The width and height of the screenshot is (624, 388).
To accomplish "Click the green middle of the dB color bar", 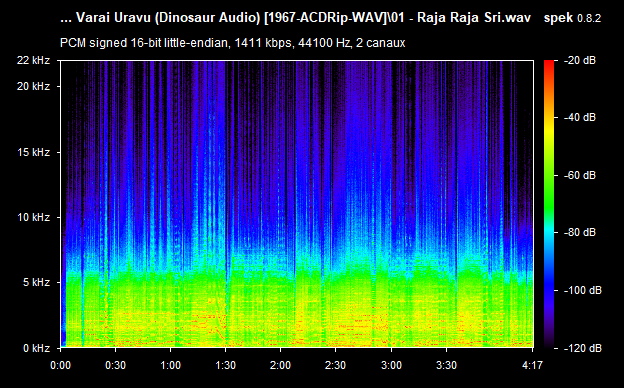I will click(x=549, y=191).
